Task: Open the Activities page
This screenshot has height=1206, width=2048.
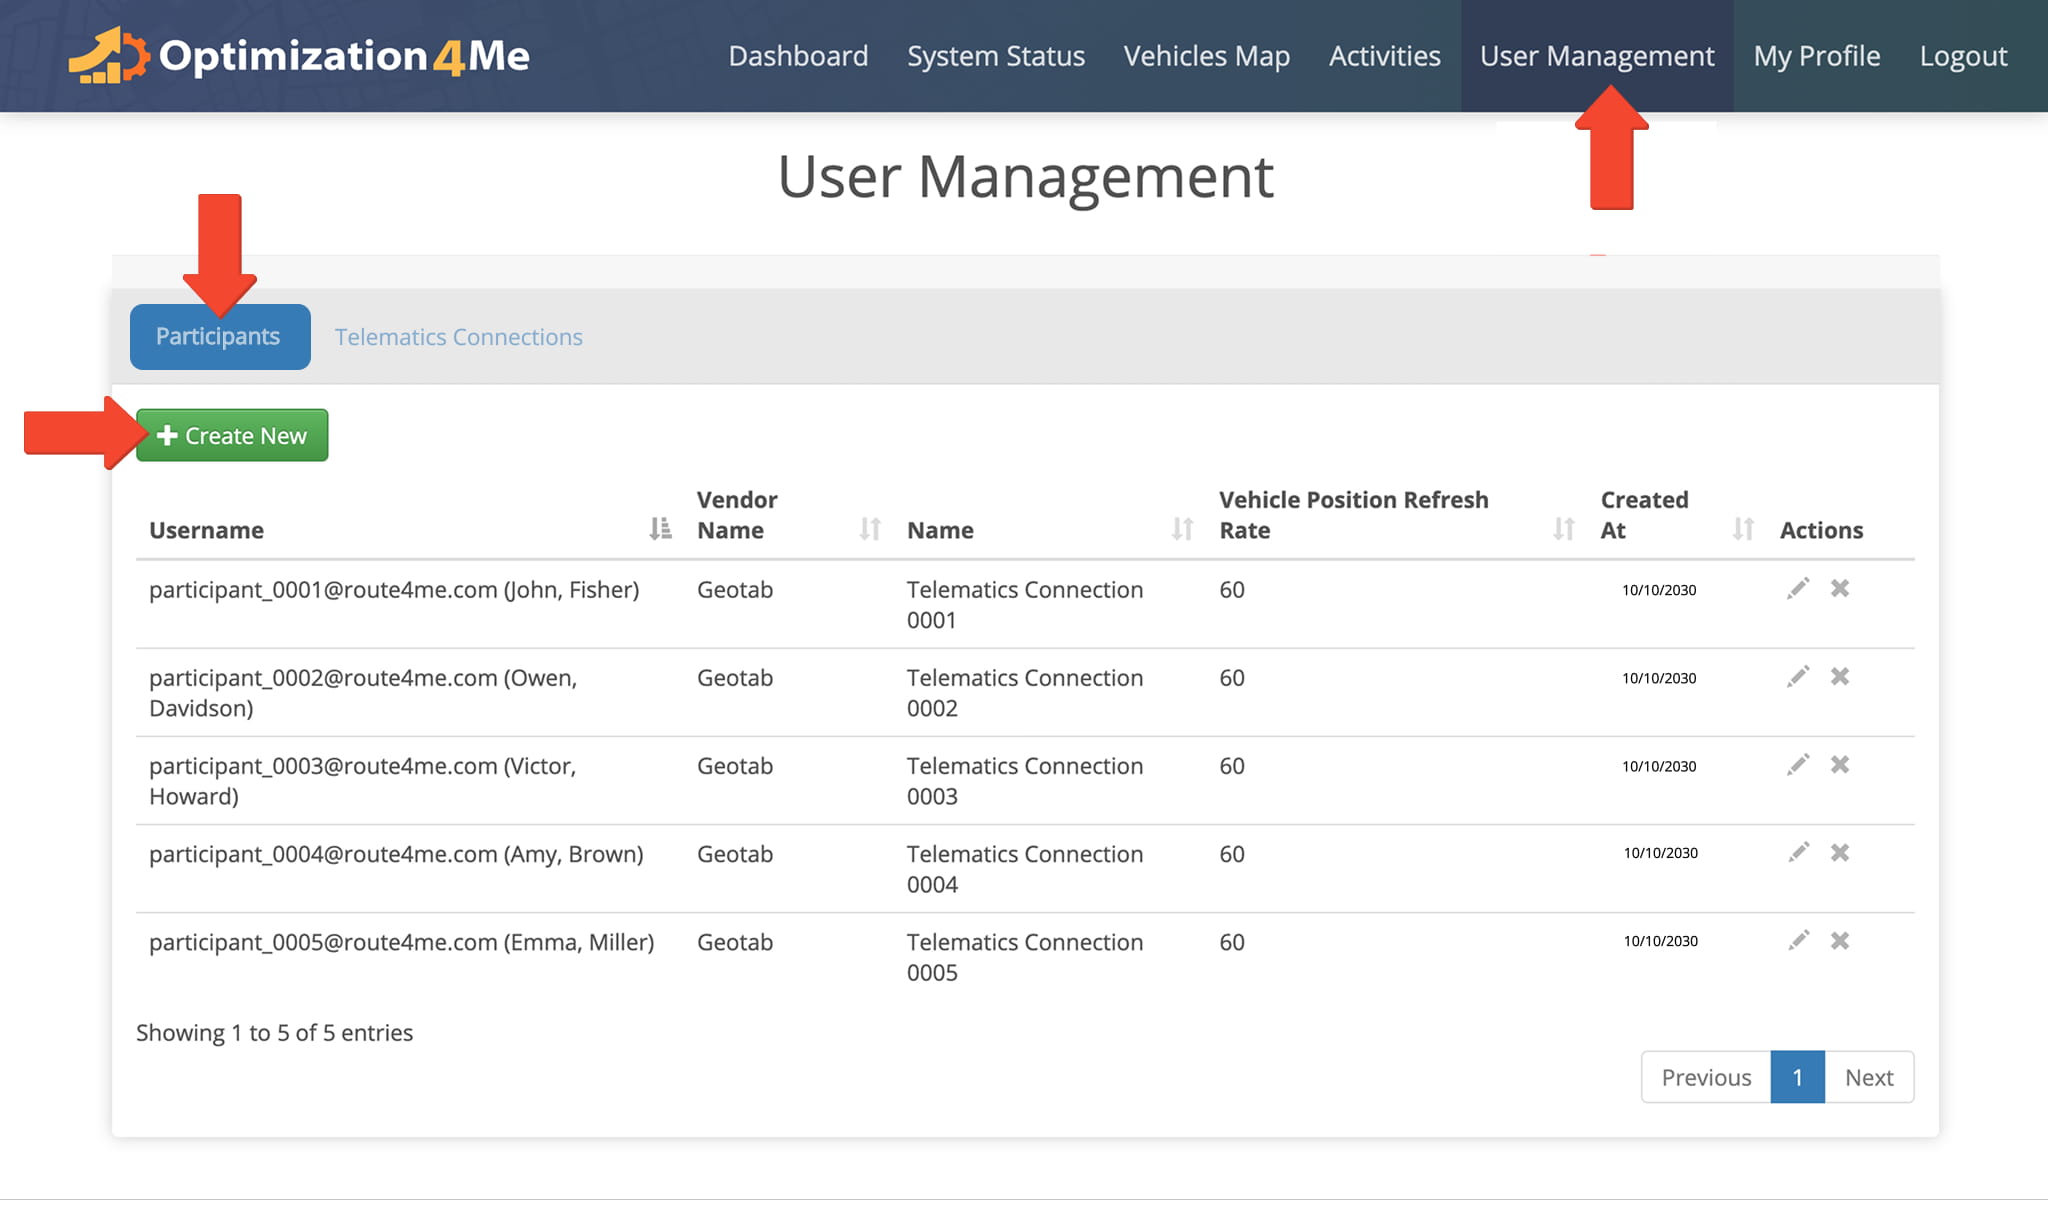Action: point(1385,56)
